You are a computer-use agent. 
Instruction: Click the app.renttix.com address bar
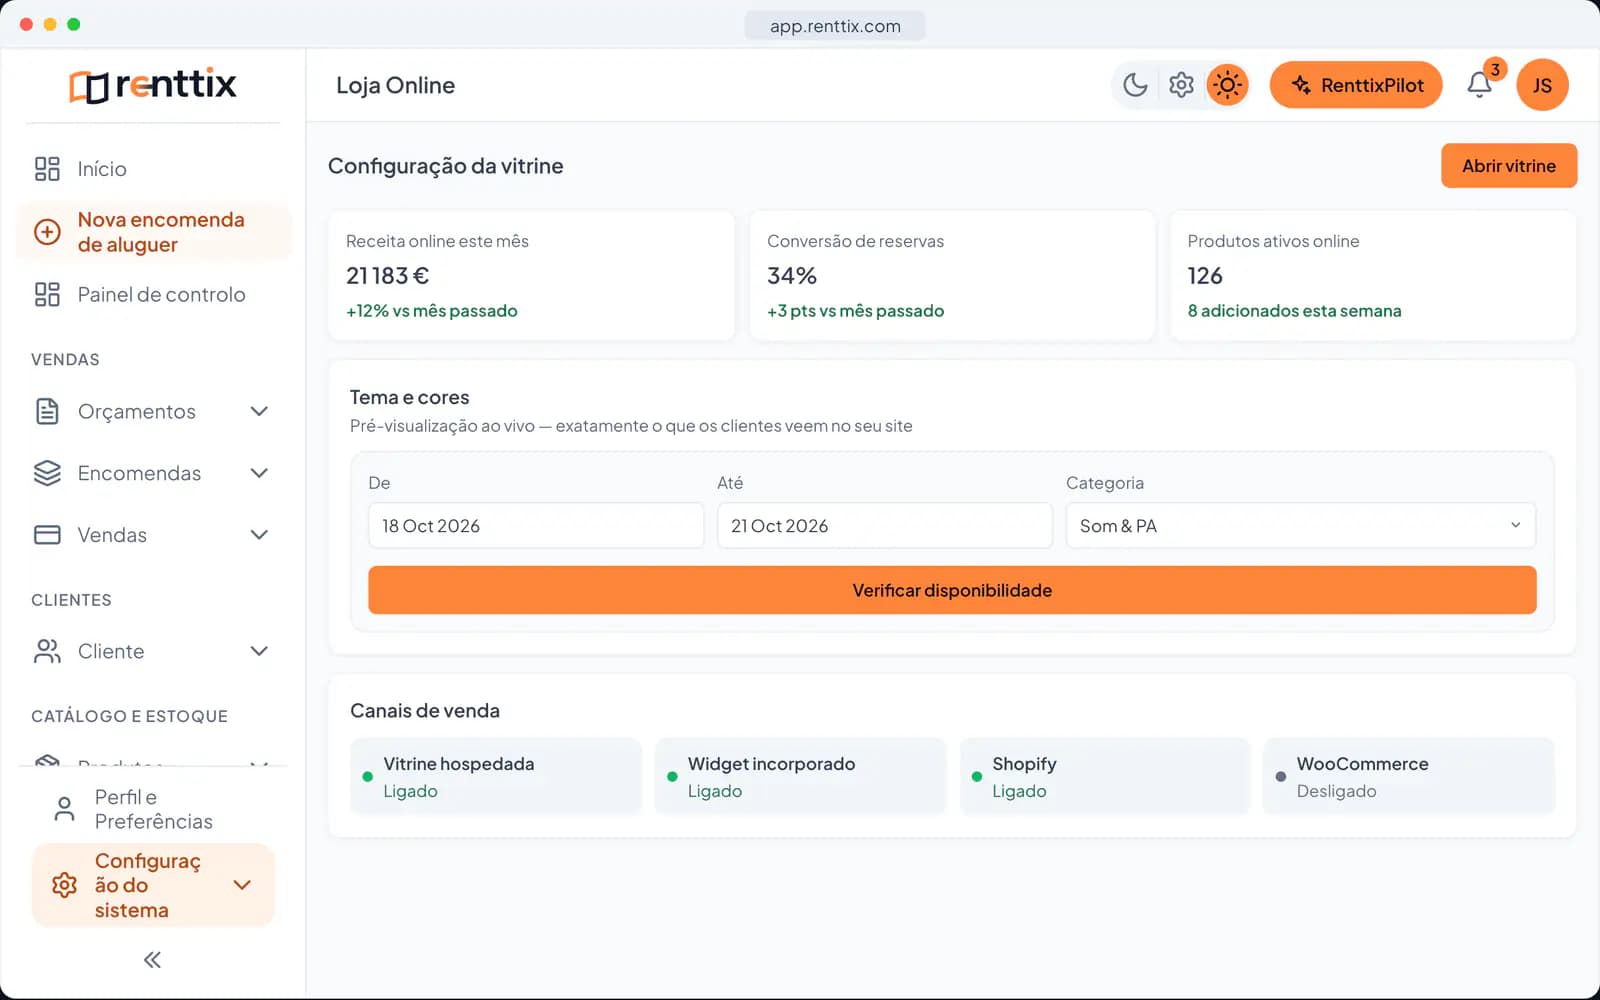click(835, 26)
